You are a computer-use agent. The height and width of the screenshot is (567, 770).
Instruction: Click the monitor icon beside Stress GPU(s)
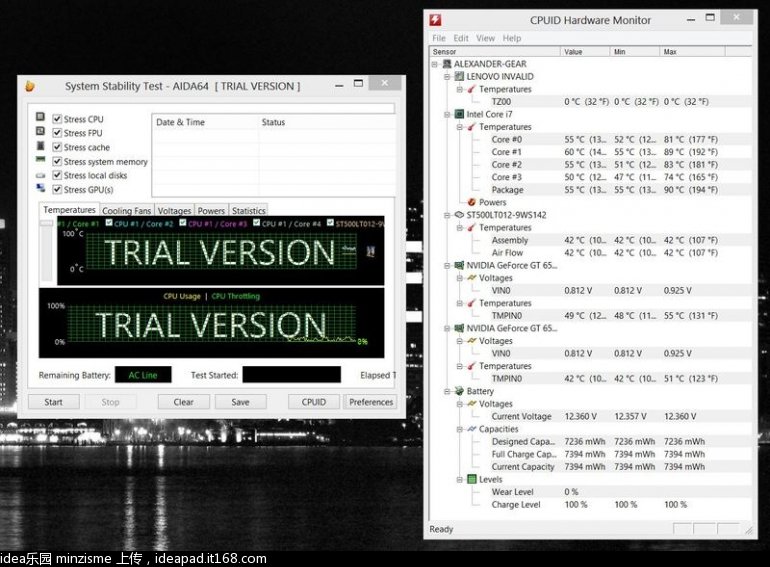click(x=40, y=188)
